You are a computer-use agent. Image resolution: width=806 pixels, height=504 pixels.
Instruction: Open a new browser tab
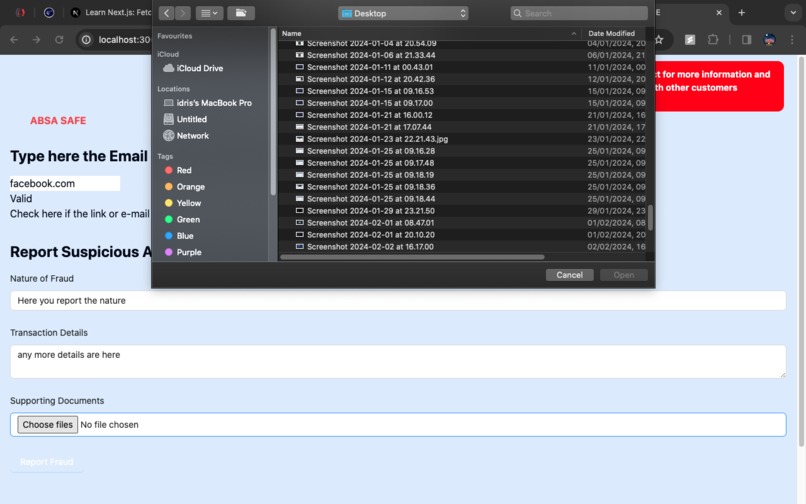click(x=741, y=12)
